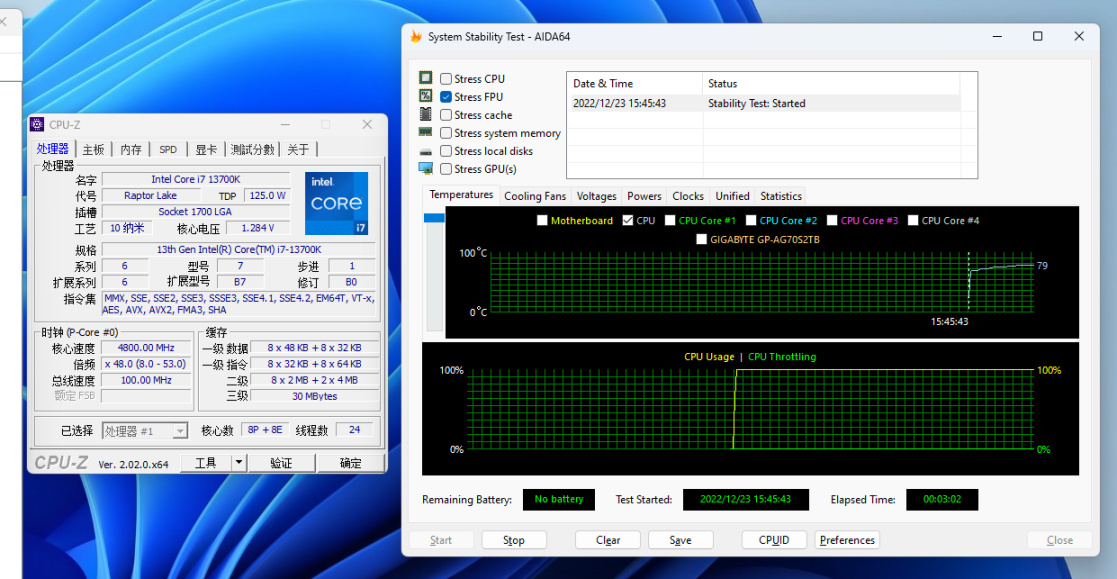This screenshot has width=1117, height=579.
Task: Open the 主板 tab in CPU-Z
Action: 93,150
